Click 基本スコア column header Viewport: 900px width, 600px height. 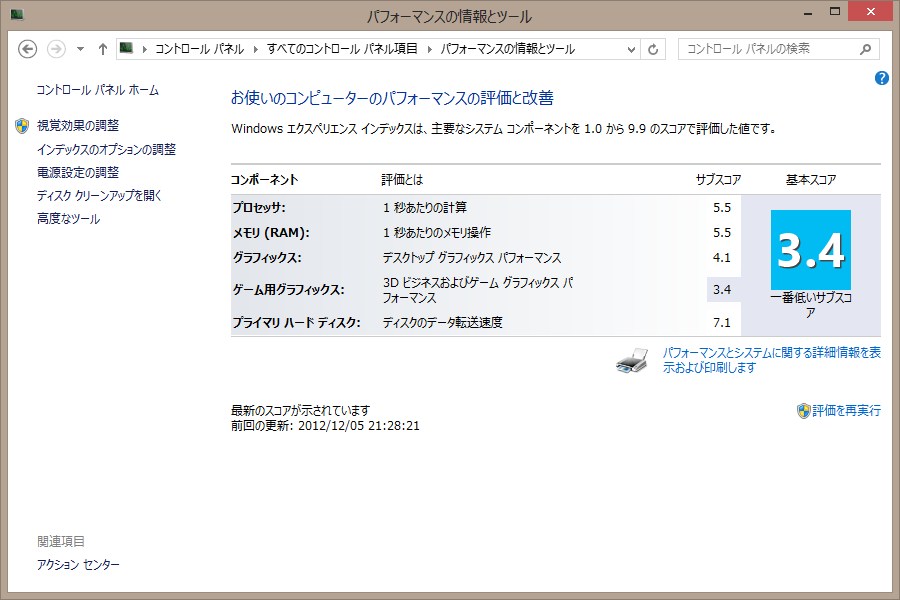tap(810, 180)
